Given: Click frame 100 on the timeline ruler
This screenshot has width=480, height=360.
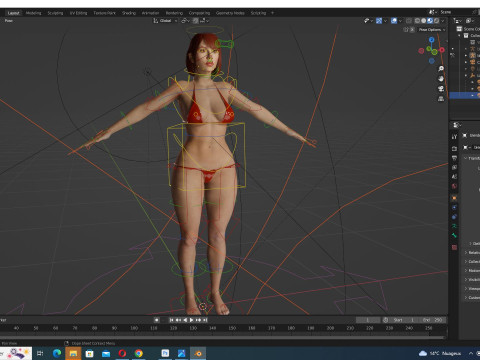Looking at the screenshot, I should 134,328.
